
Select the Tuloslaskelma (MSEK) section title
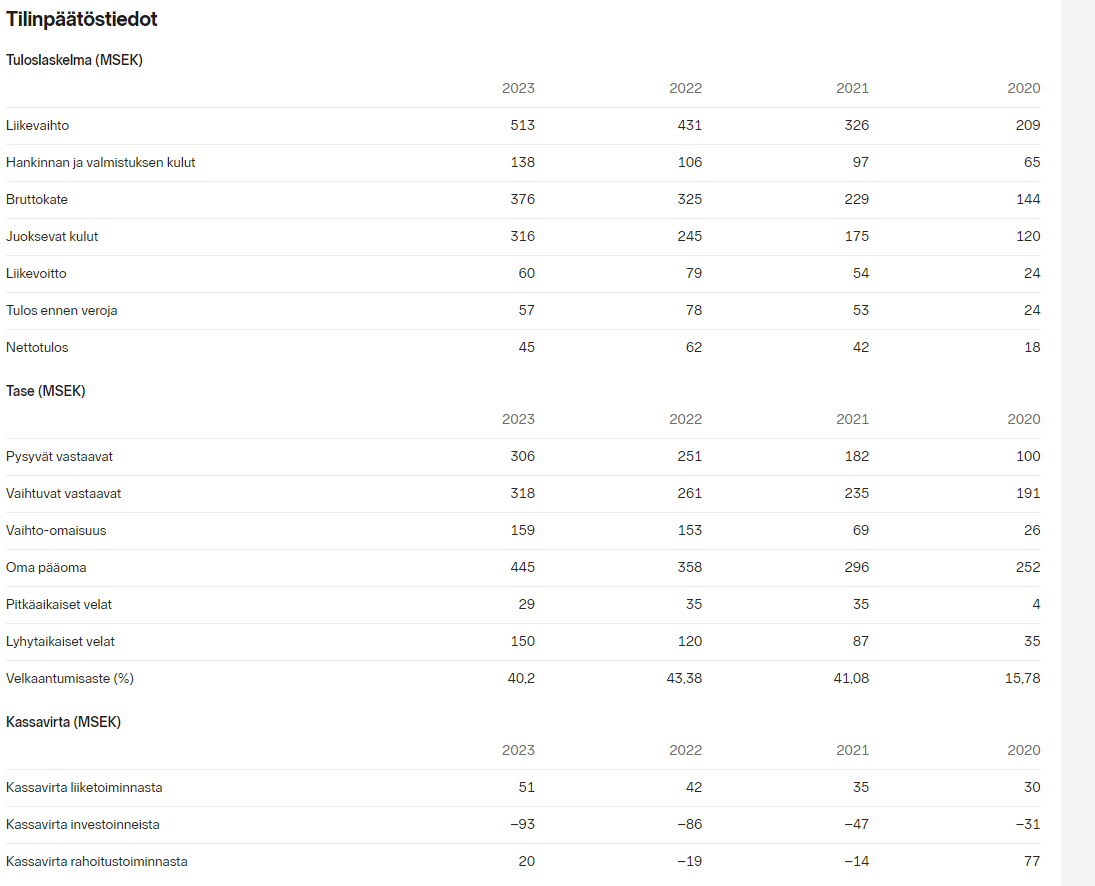click(x=74, y=60)
